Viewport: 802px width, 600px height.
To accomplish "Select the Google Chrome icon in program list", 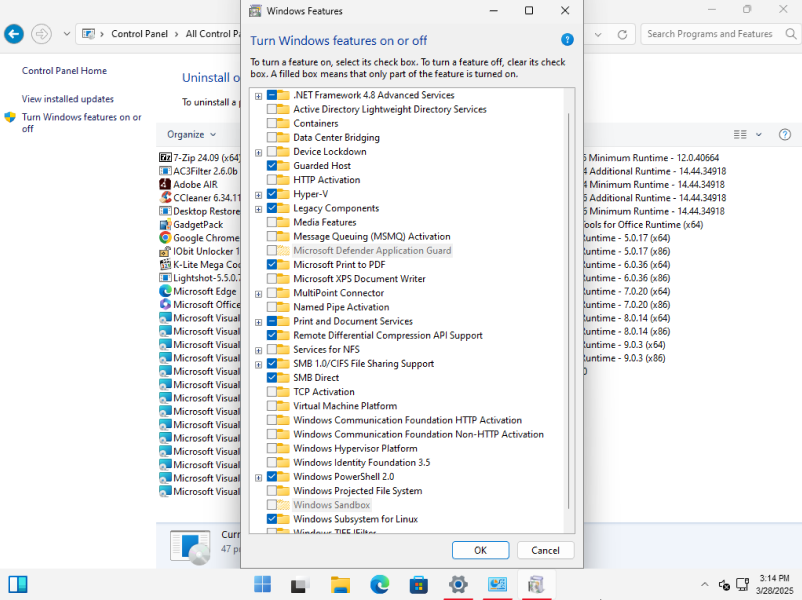I will click(x=165, y=237).
